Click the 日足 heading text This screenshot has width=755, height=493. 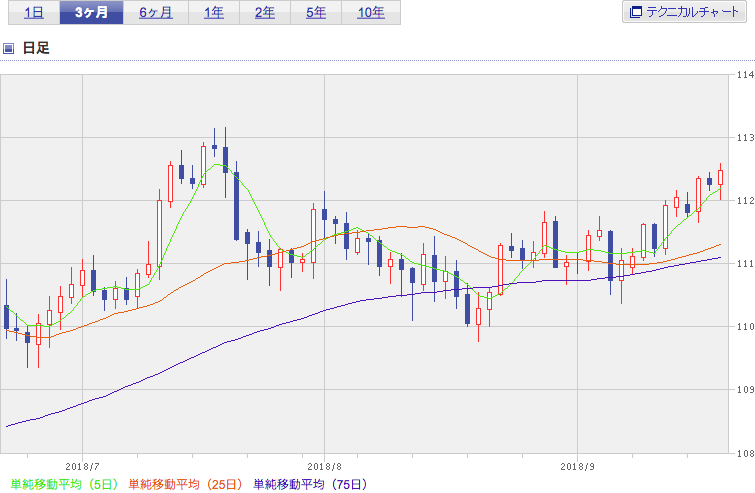[x=36, y=48]
